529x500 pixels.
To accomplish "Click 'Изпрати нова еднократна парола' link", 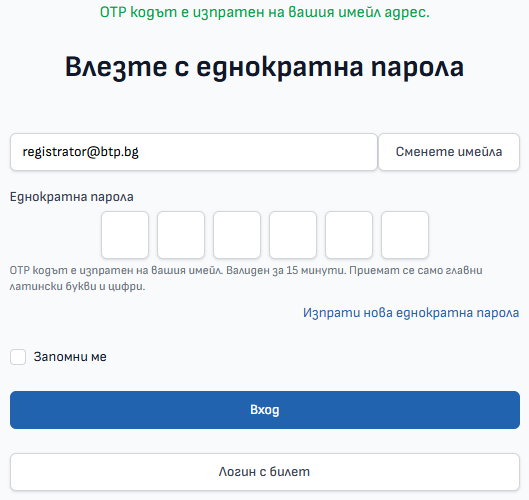I will (x=411, y=313).
